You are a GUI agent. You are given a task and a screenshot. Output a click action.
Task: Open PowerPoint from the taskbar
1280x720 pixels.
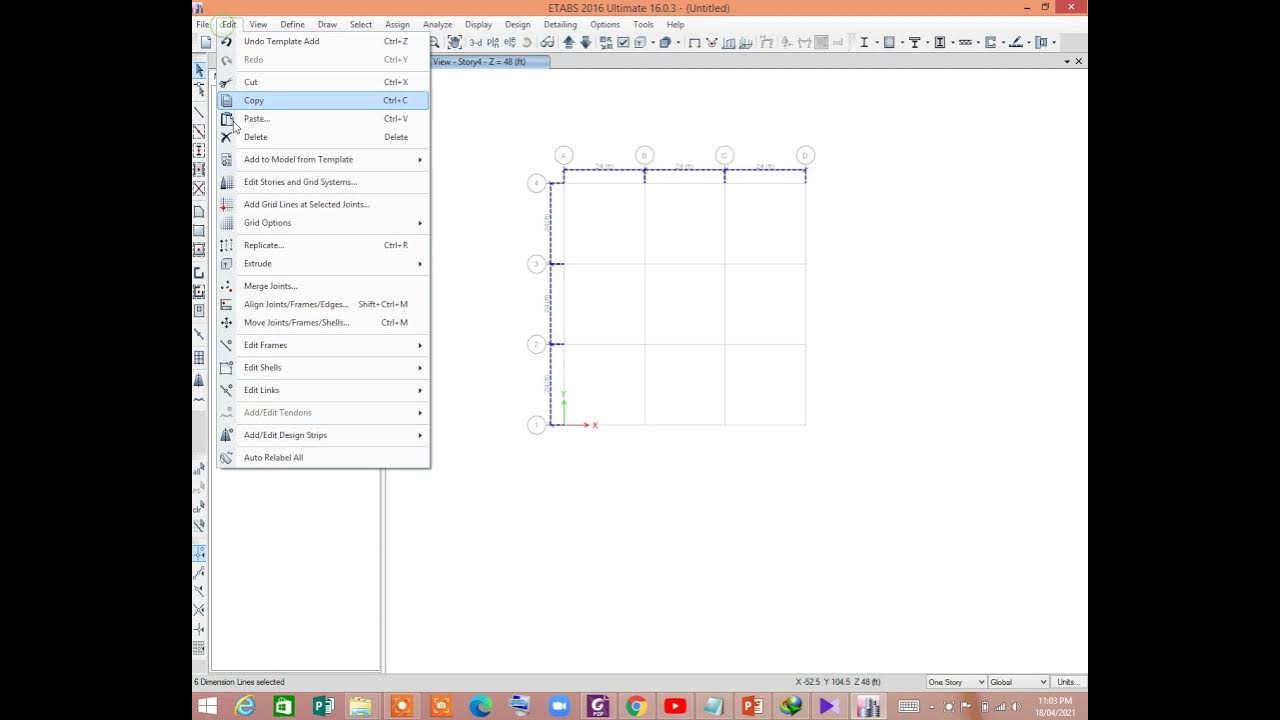coord(752,706)
